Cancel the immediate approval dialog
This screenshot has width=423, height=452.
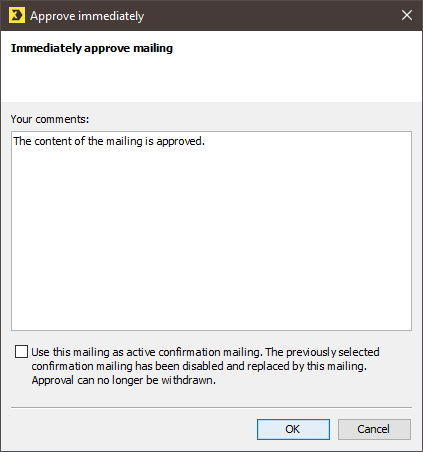374,429
